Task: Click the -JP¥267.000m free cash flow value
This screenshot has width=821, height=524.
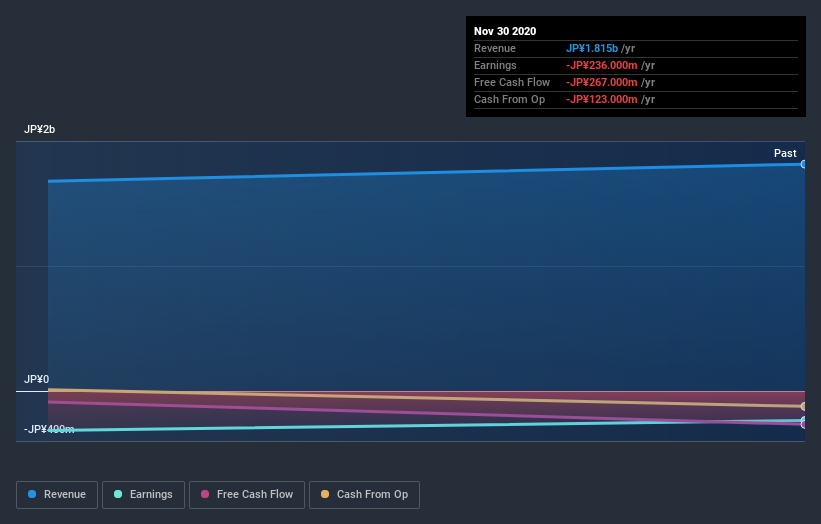Action: pyautogui.click(x=602, y=82)
